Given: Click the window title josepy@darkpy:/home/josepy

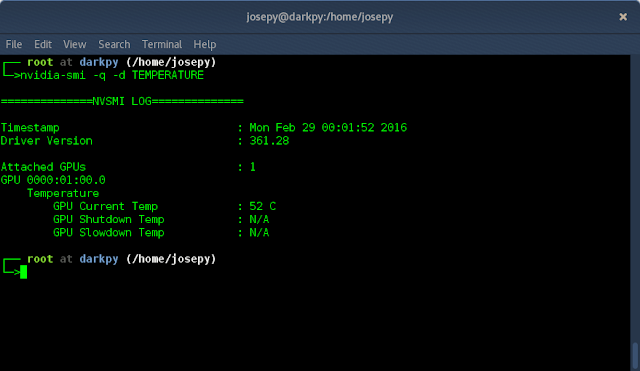Looking at the screenshot, I should [x=320, y=17].
